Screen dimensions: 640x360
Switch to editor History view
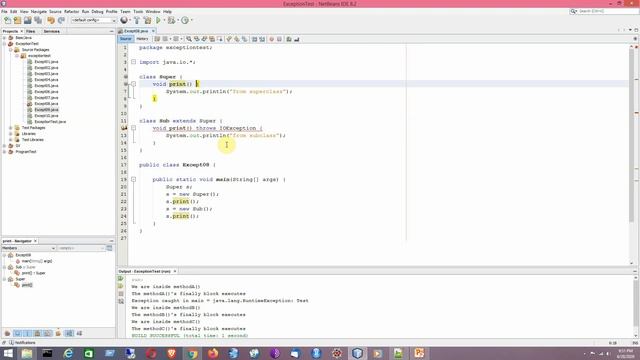point(142,39)
